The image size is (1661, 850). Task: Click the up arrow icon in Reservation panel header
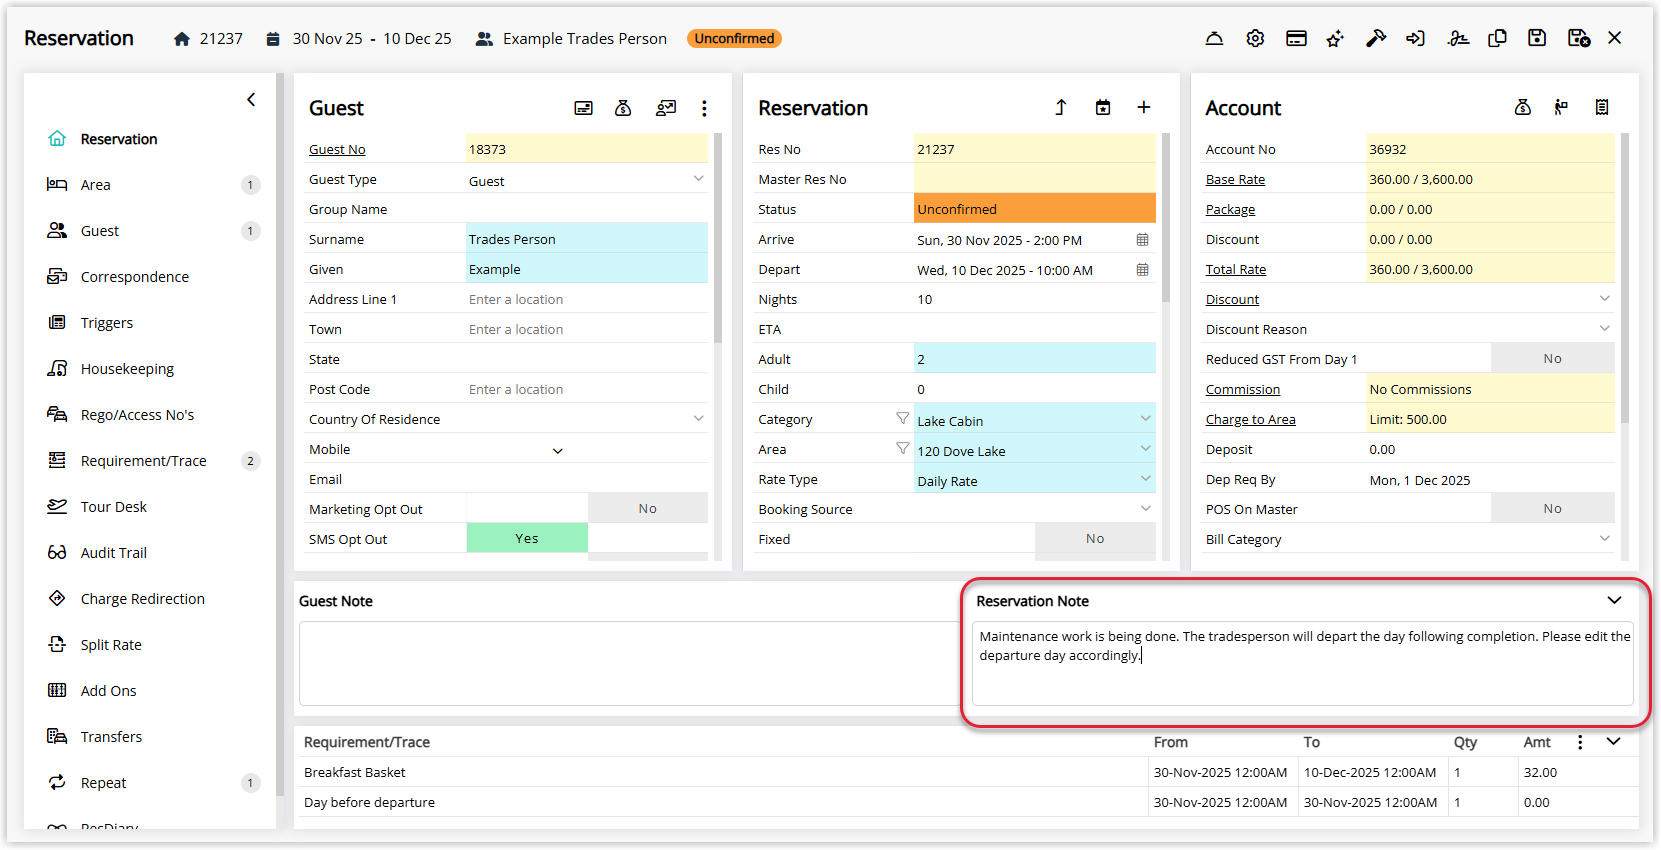(1061, 107)
